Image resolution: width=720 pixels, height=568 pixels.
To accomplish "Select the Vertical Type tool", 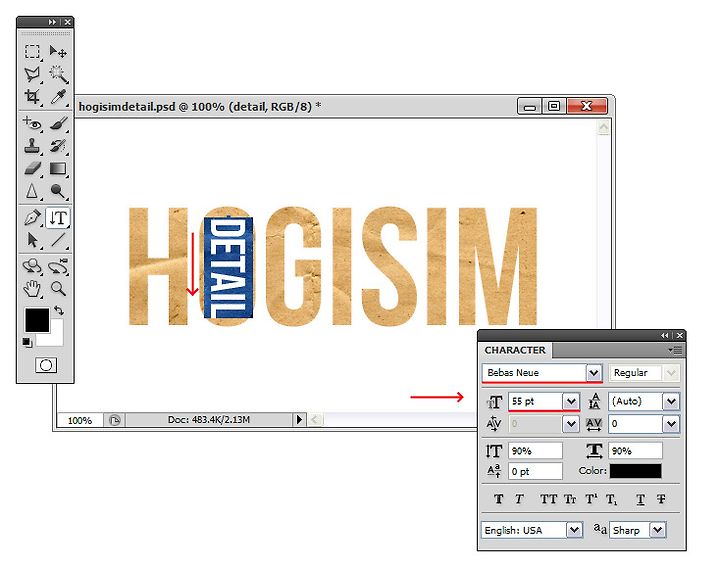I will pyautogui.click(x=58, y=218).
